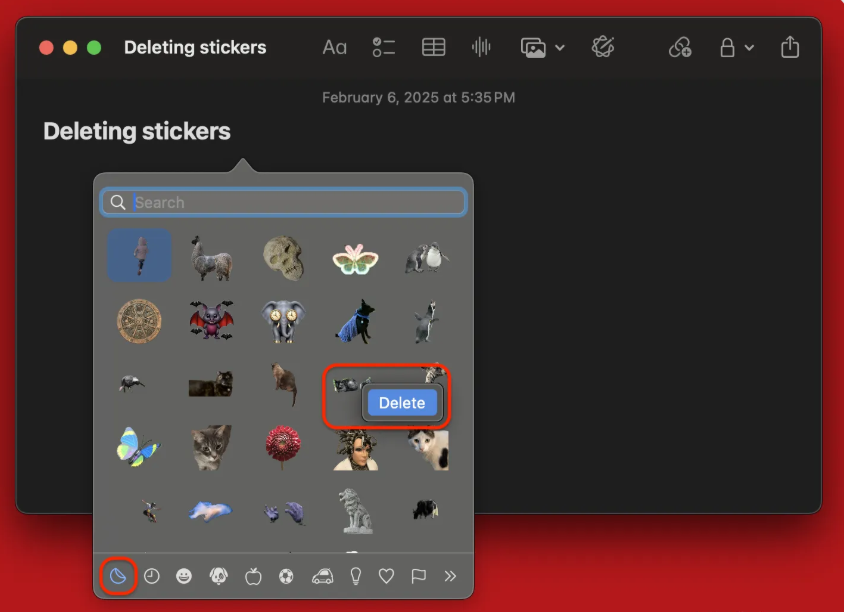Open the media attachment dropdown chevron

click(x=557, y=47)
